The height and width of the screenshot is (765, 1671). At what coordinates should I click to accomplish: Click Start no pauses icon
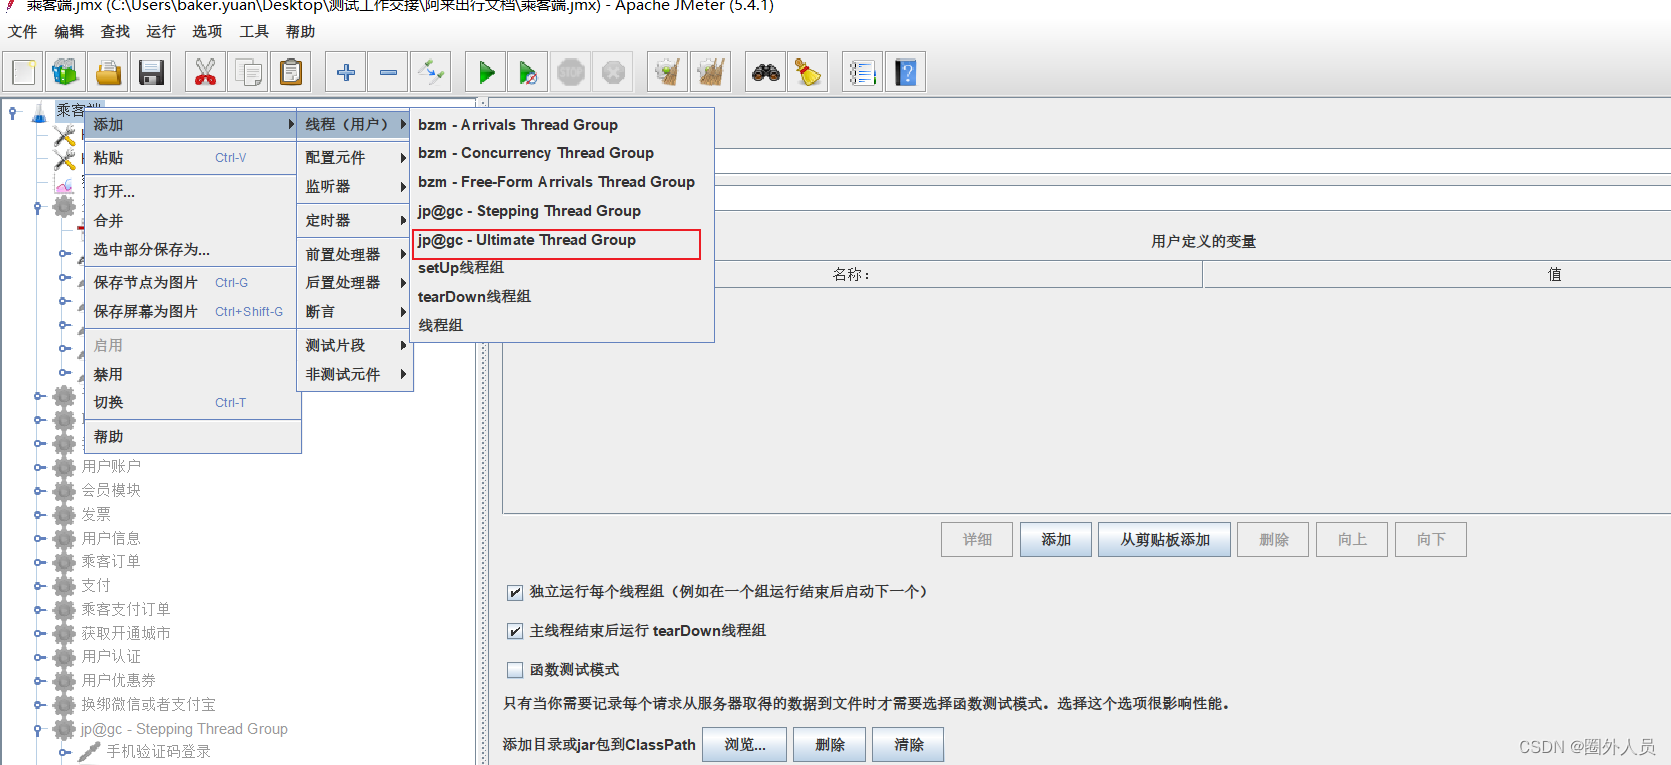point(528,72)
